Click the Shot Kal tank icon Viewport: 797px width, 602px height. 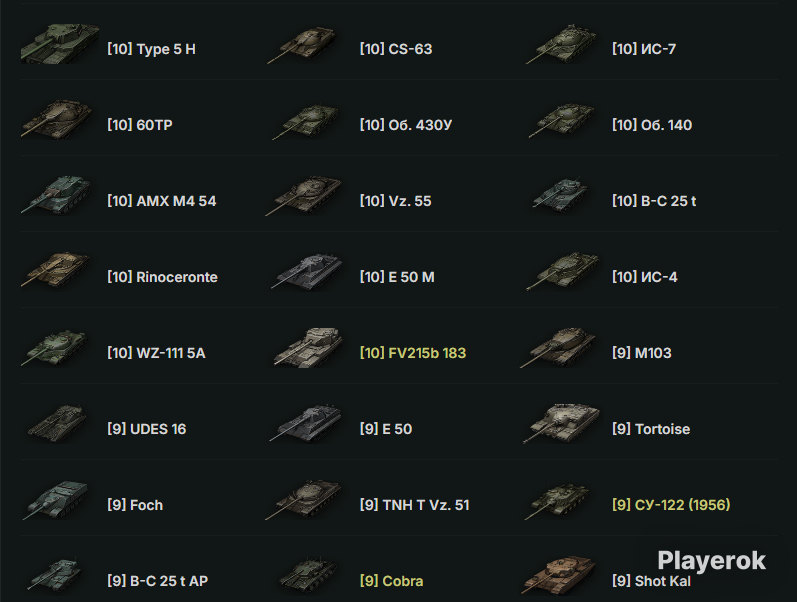[559, 575]
